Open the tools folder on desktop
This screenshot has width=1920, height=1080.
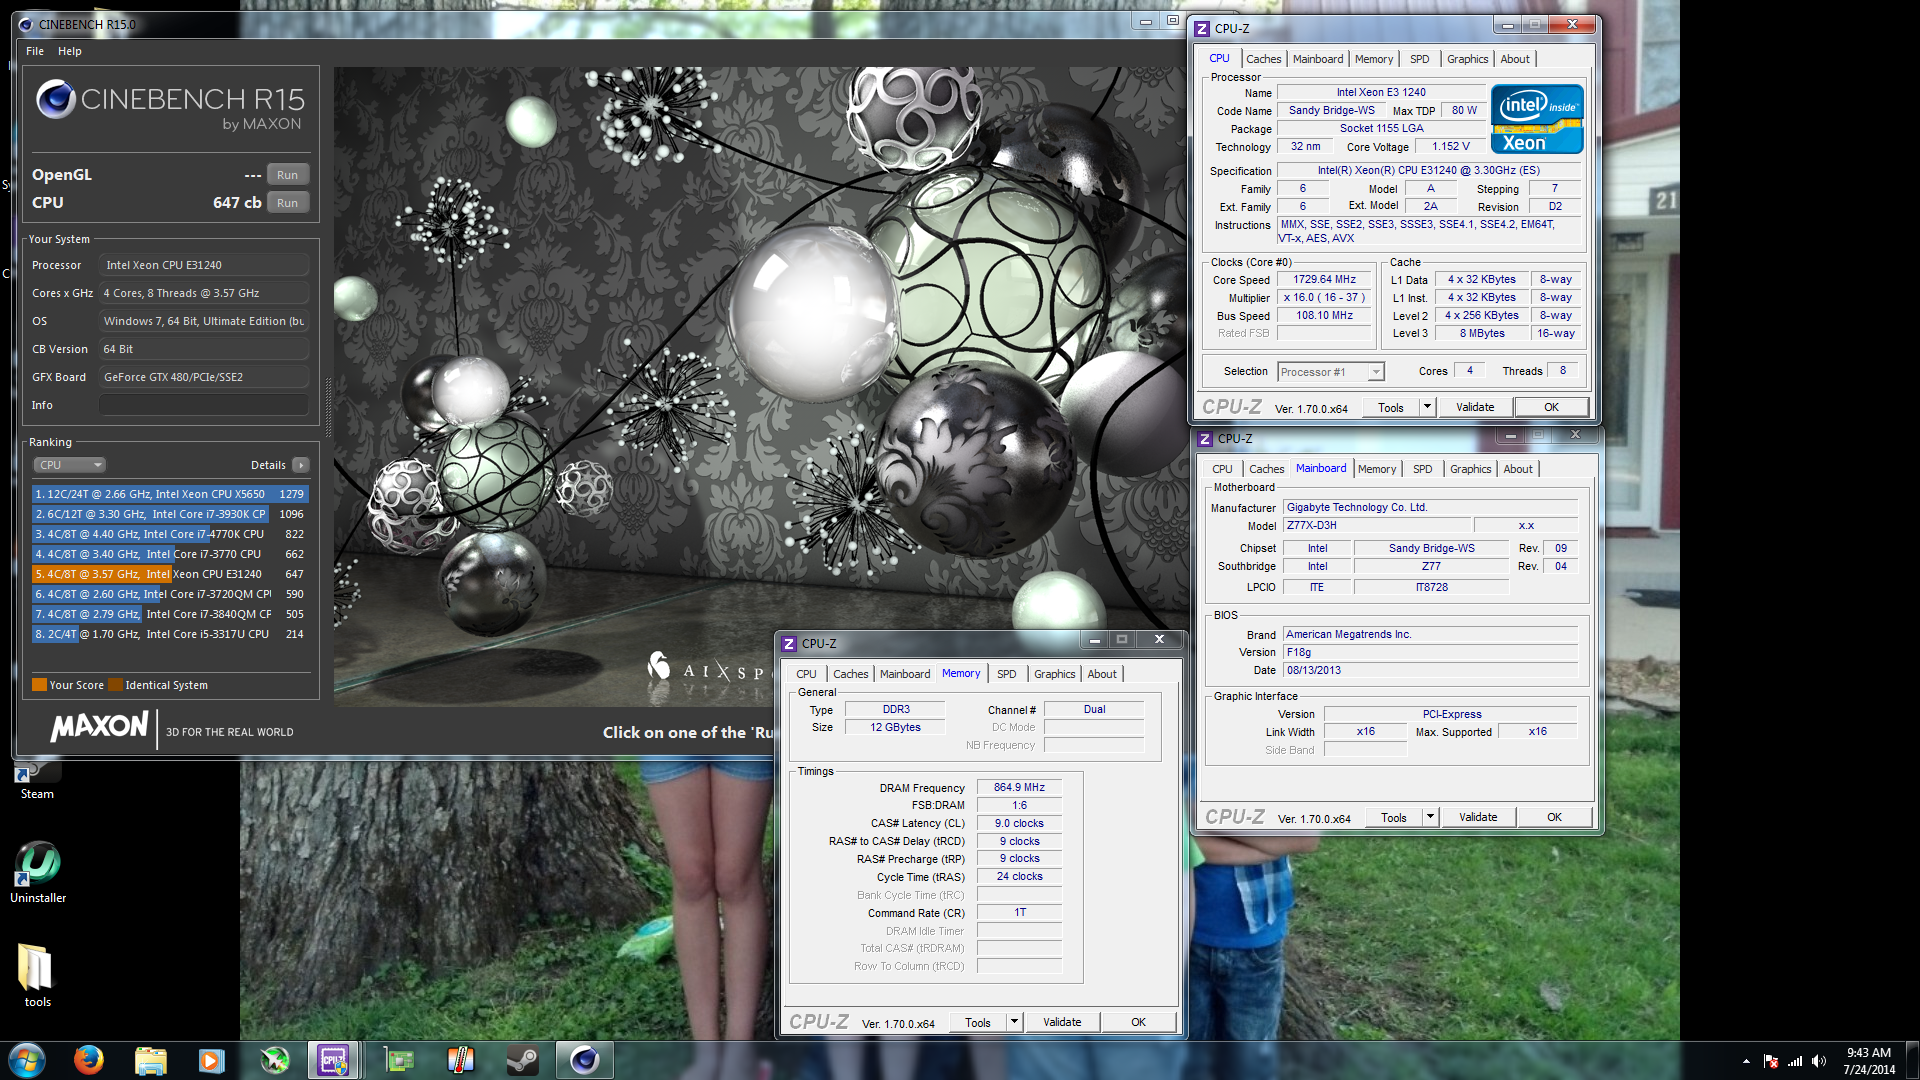click(x=37, y=975)
